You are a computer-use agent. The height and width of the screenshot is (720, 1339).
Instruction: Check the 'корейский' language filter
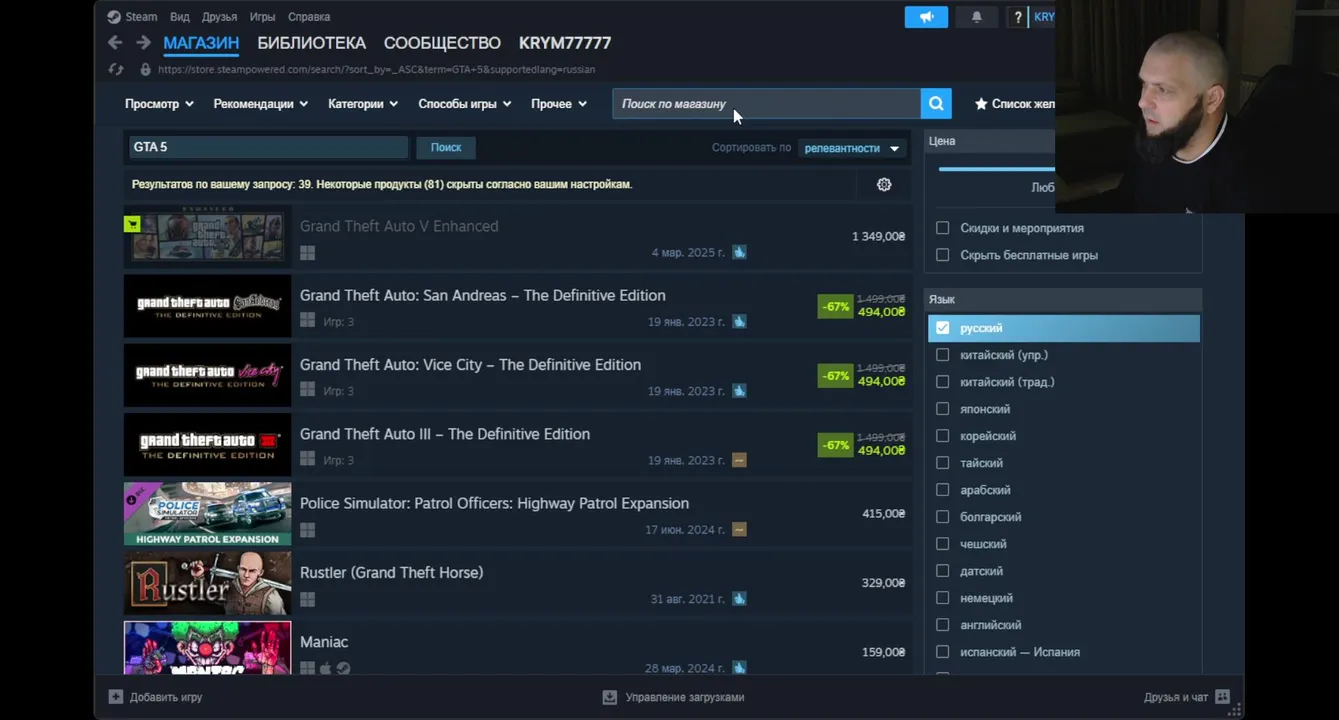[x=942, y=436]
